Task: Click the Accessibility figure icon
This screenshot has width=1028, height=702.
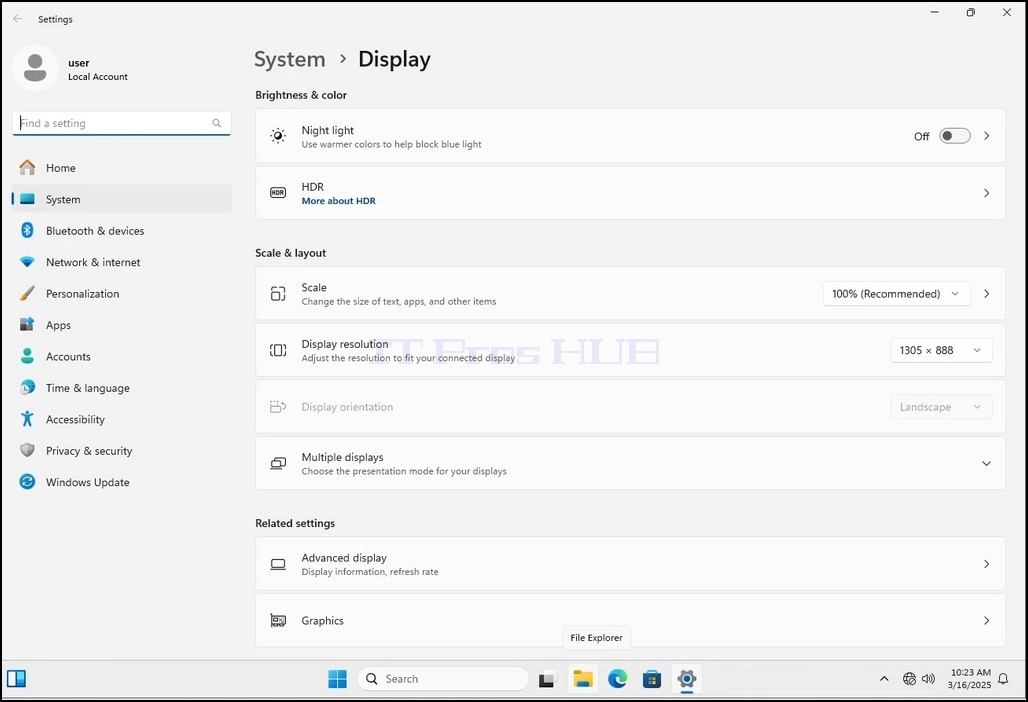Action: coord(27,419)
